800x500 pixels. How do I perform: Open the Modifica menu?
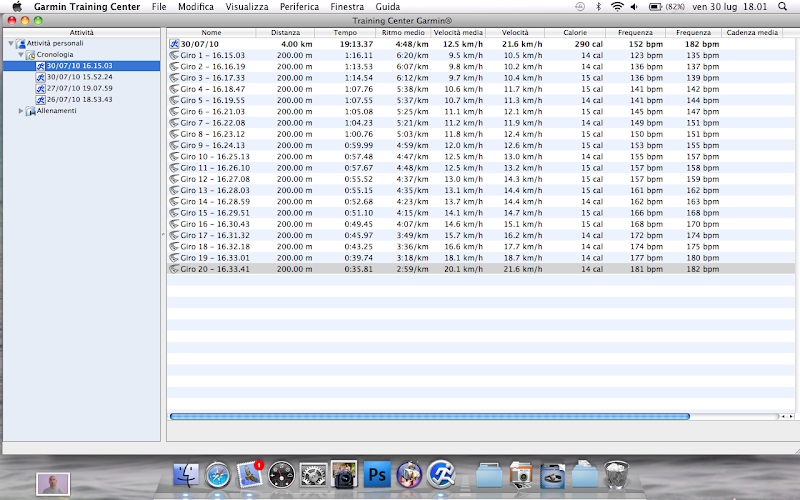click(x=196, y=7)
